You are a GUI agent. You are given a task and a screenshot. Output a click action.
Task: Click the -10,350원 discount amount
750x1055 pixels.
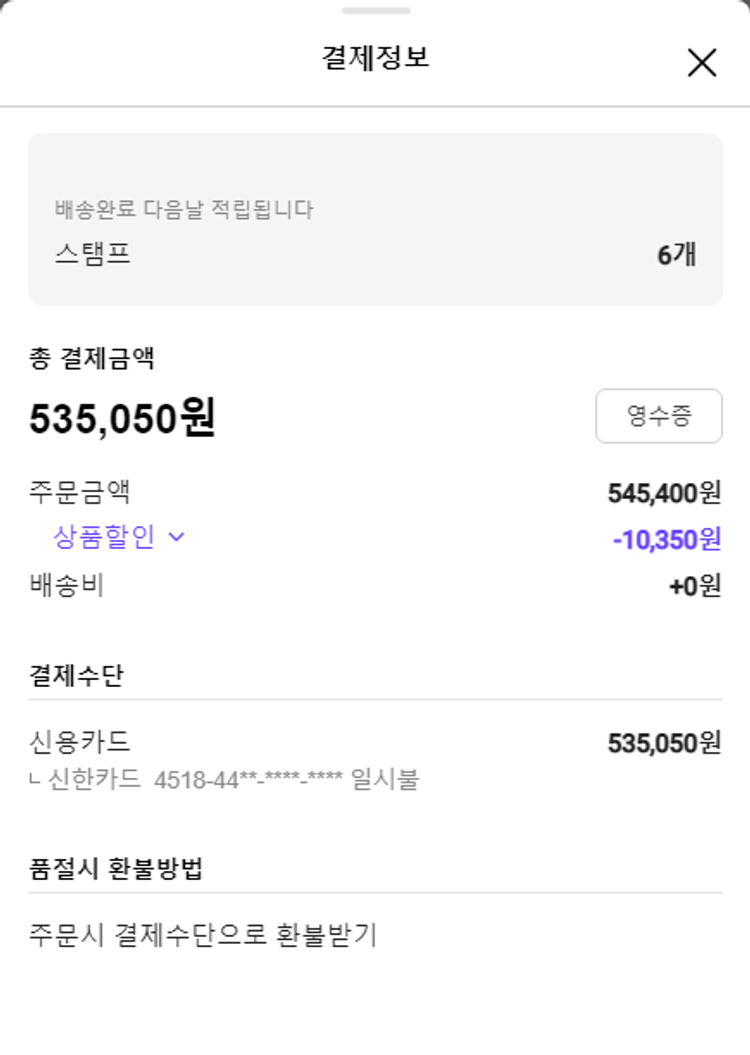(666, 539)
